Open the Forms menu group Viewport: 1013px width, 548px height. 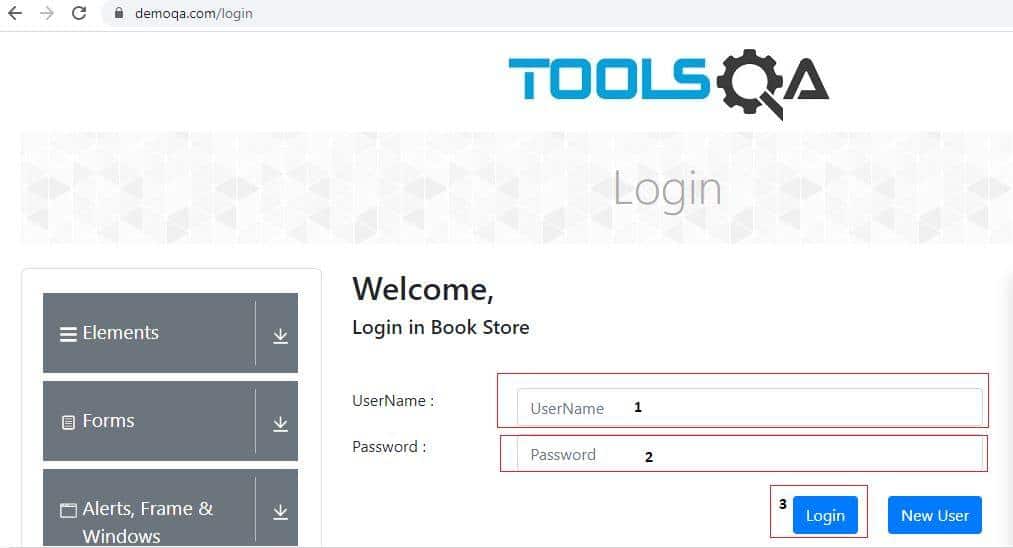pyautogui.click(x=171, y=421)
